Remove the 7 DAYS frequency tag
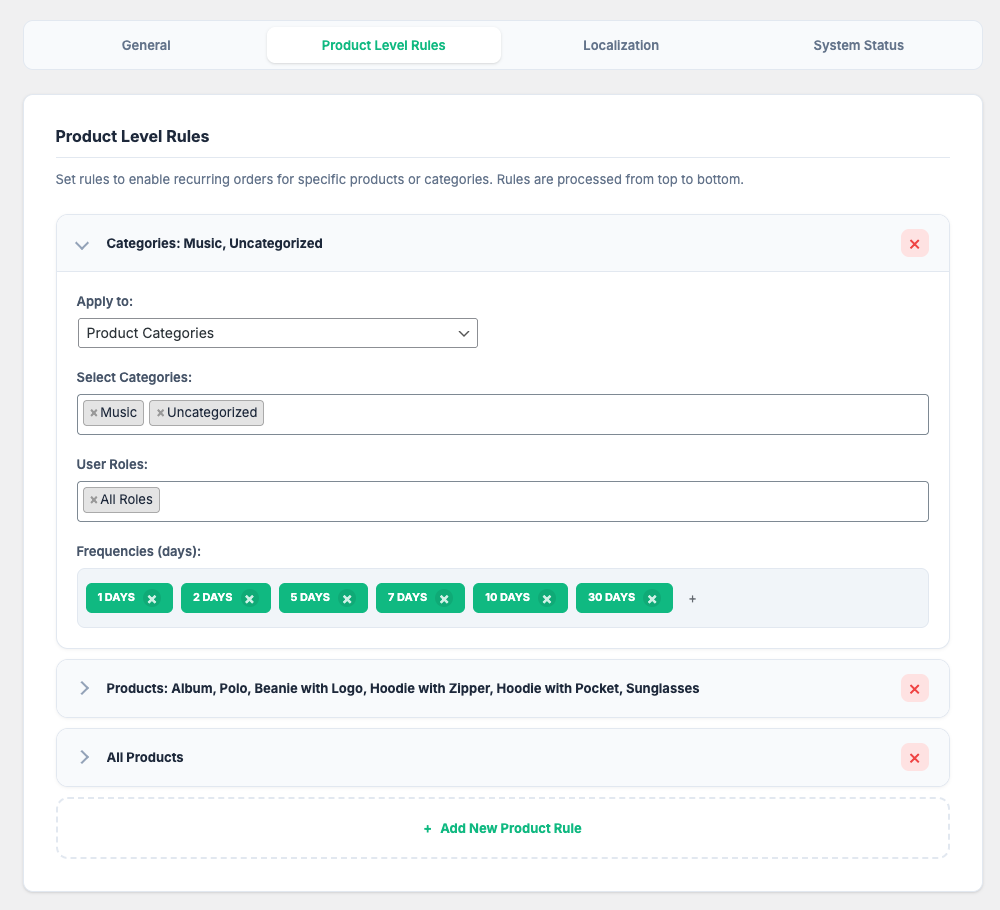 point(444,599)
